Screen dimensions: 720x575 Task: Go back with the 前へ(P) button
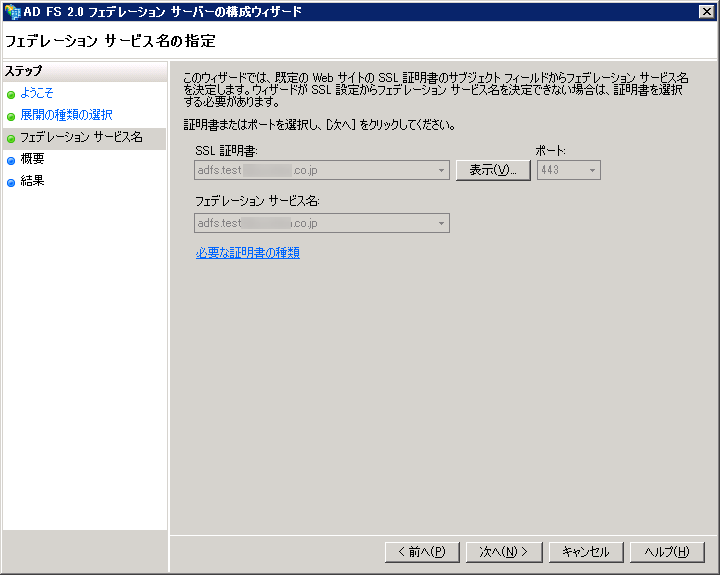tap(422, 552)
